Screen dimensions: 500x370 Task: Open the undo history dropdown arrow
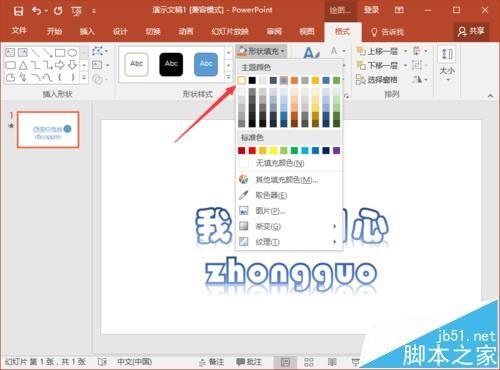tap(46, 11)
